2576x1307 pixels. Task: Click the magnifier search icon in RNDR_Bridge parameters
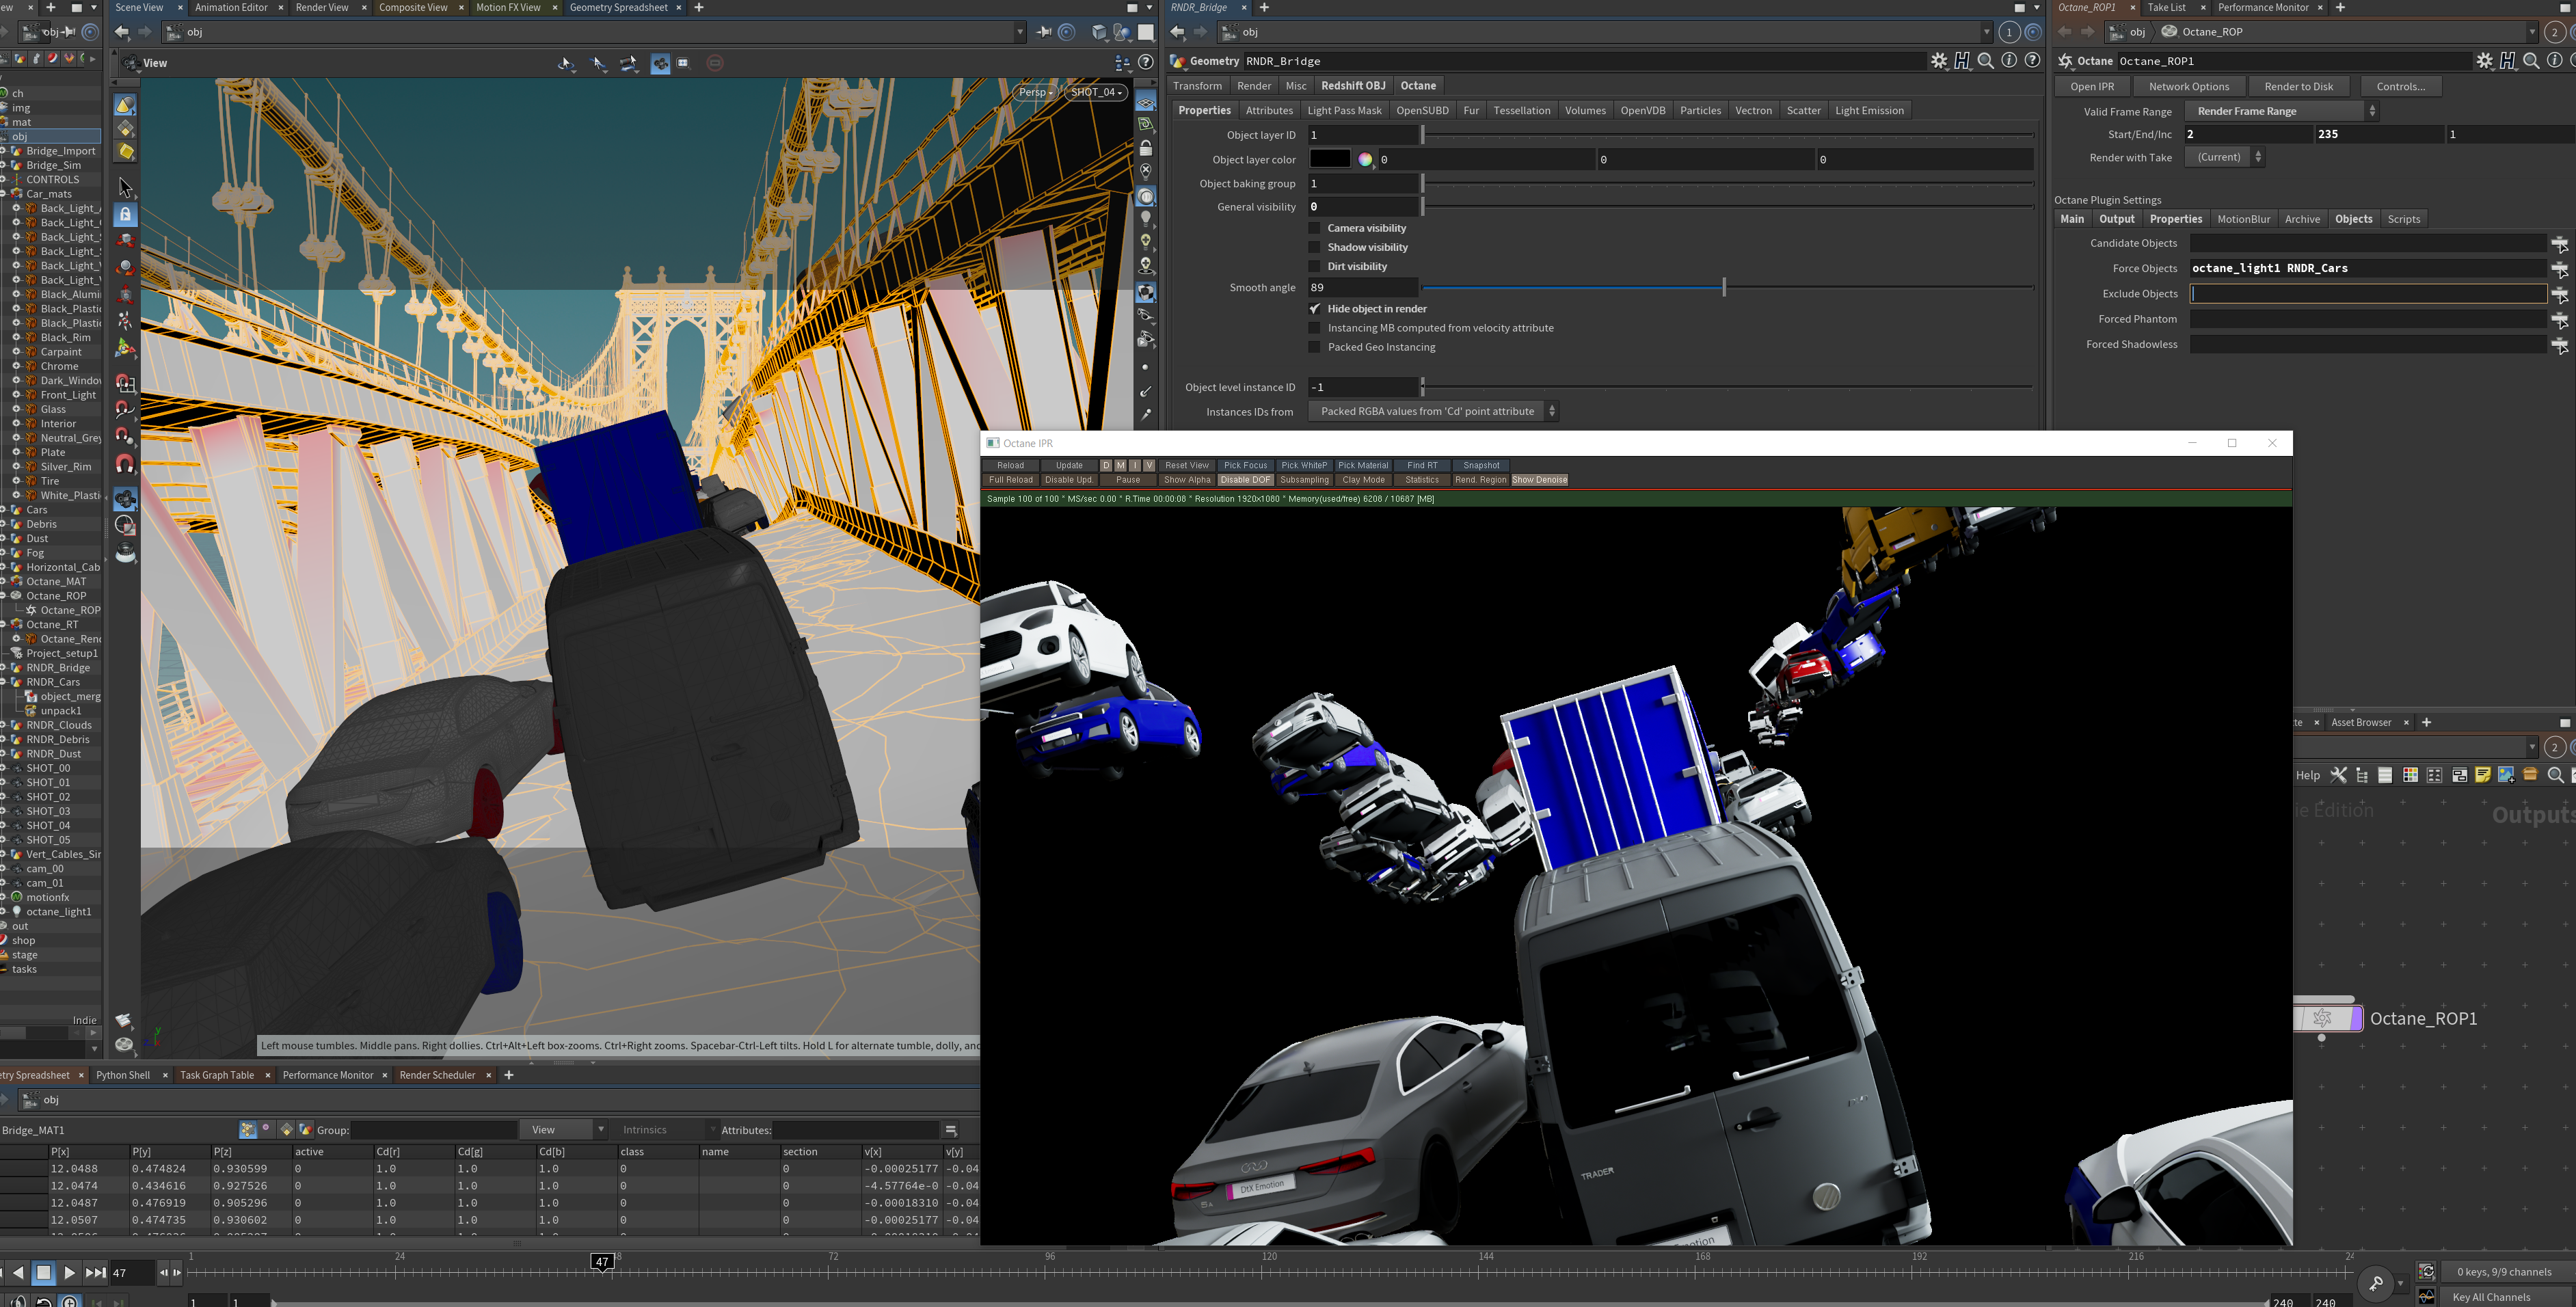tap(1986, 61)
